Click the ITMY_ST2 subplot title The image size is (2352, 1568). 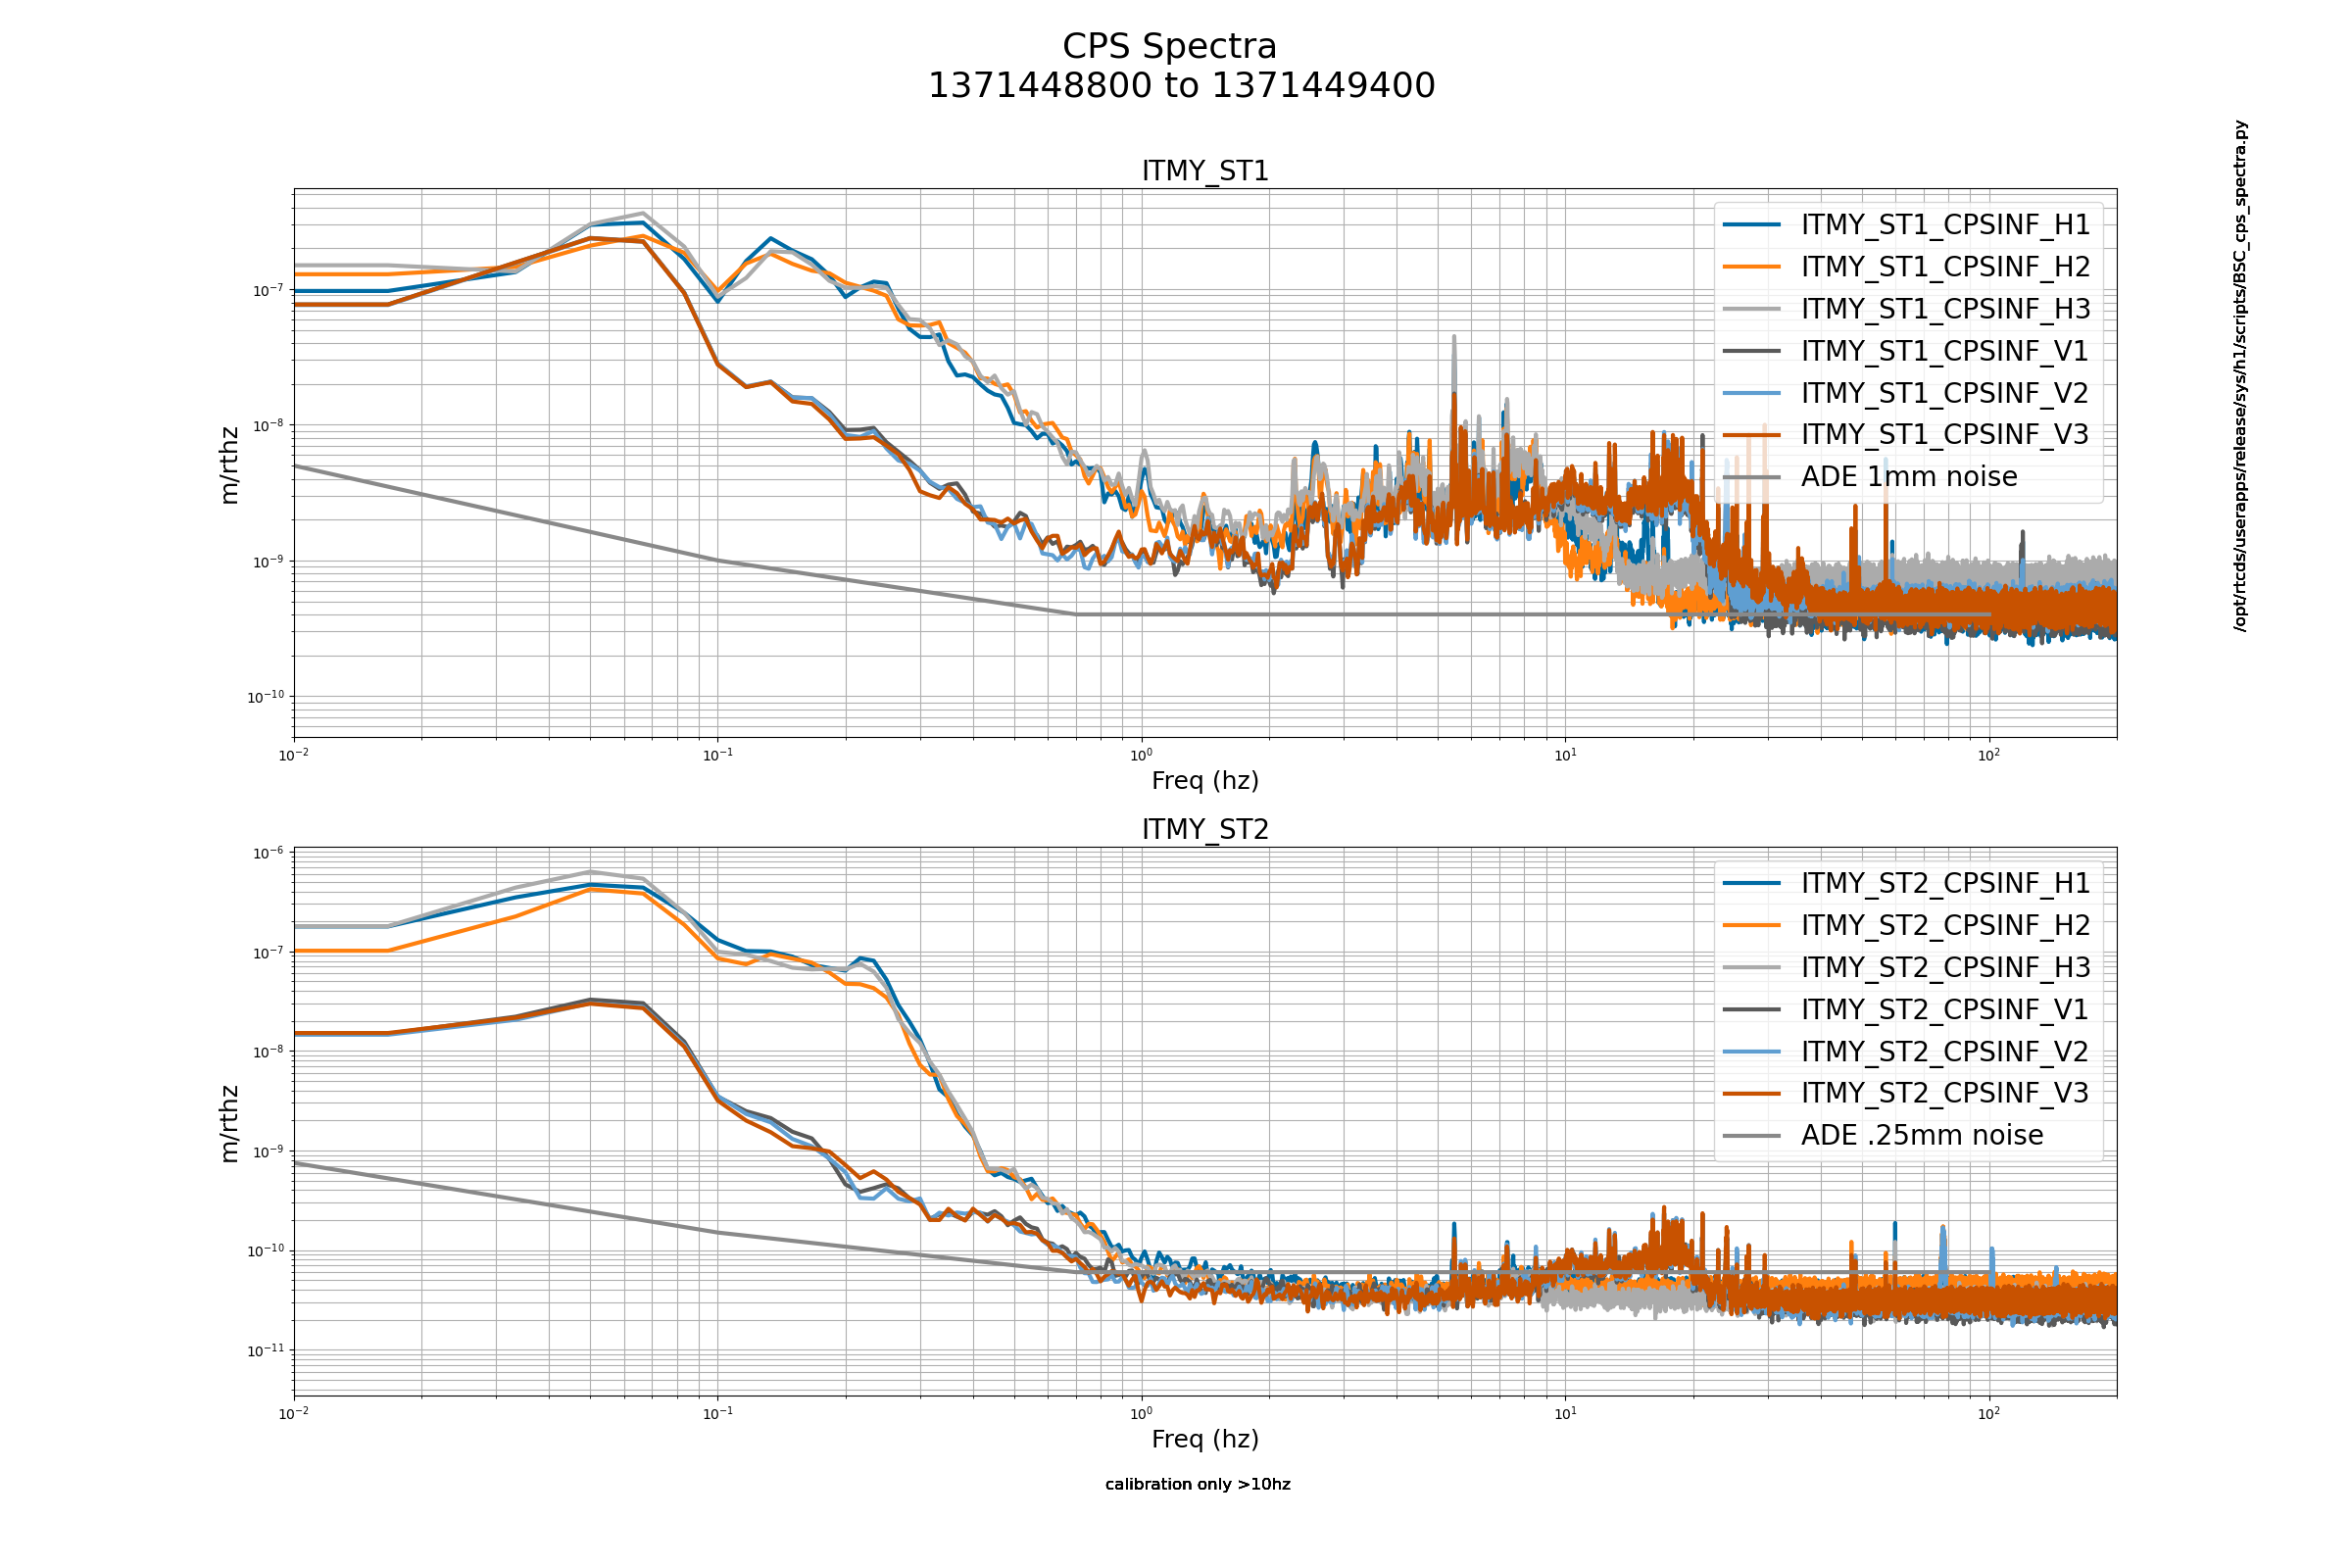1205,829
